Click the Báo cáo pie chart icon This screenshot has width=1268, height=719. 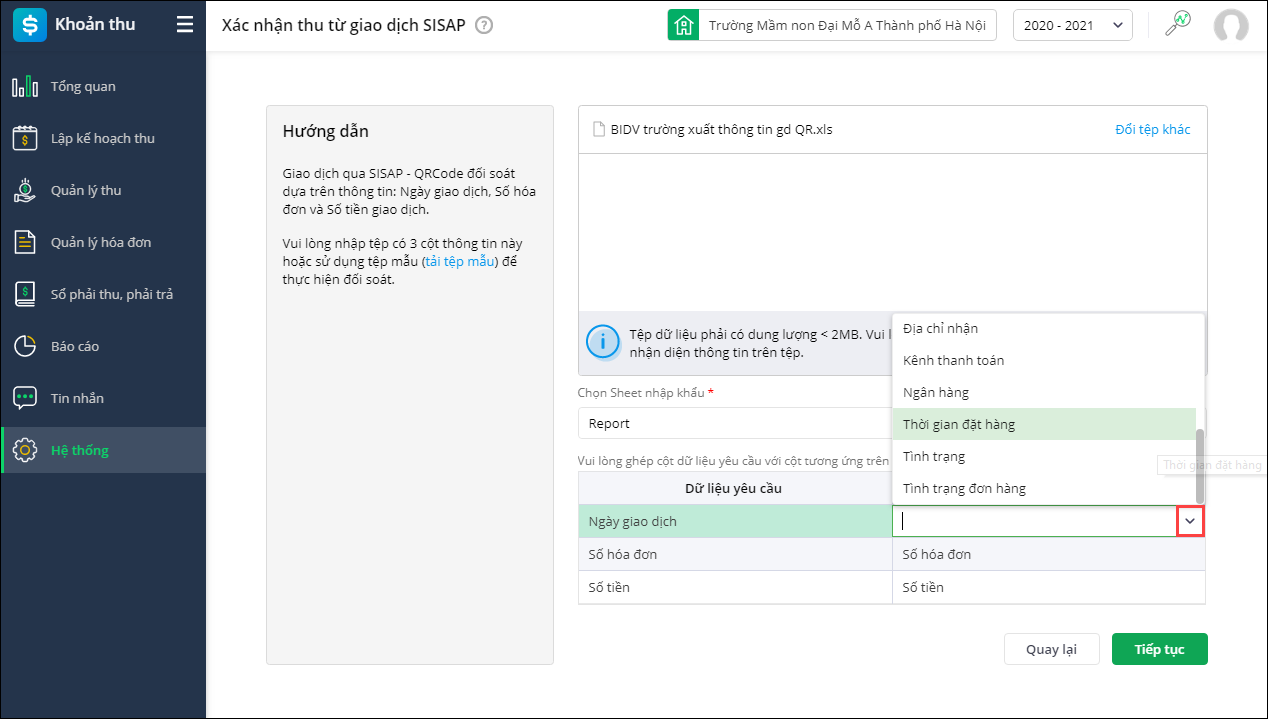coord(25,346)
